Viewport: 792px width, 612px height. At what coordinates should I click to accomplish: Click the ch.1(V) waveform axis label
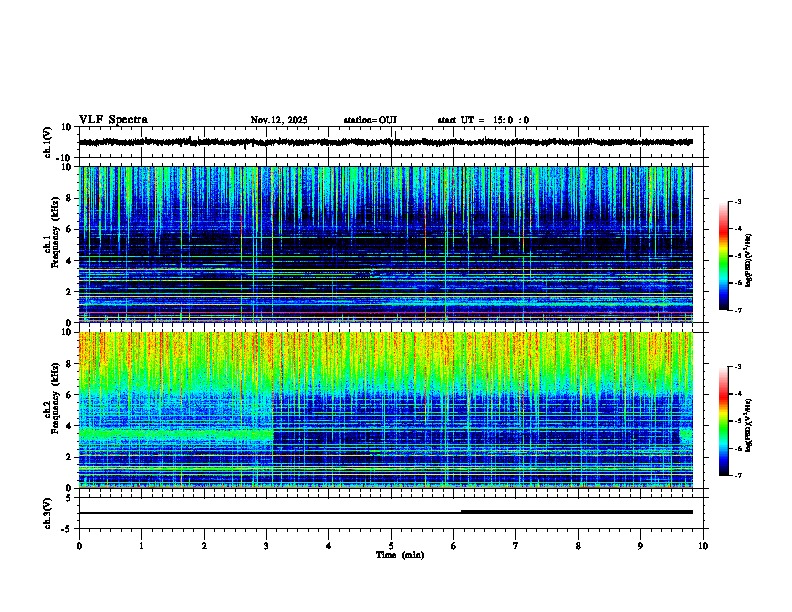(x=47, y=142)
